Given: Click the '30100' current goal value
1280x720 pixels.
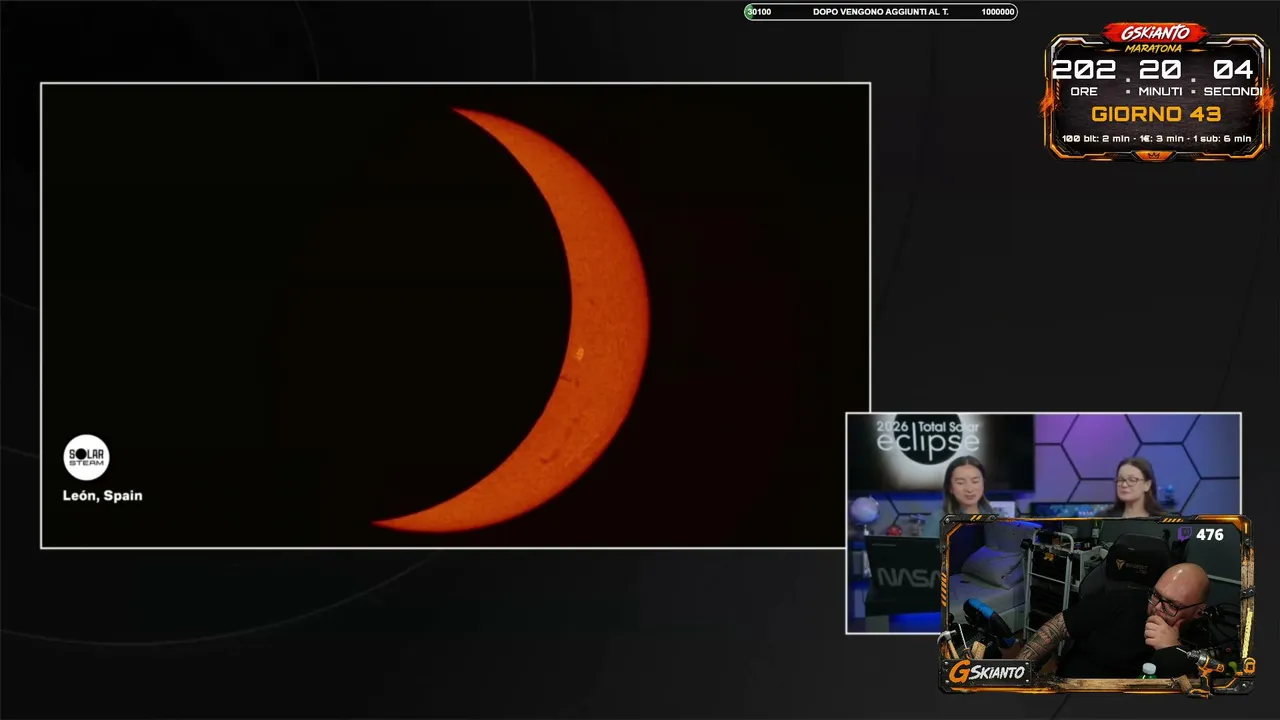Looking at the screenshot, I should (759, 12).
